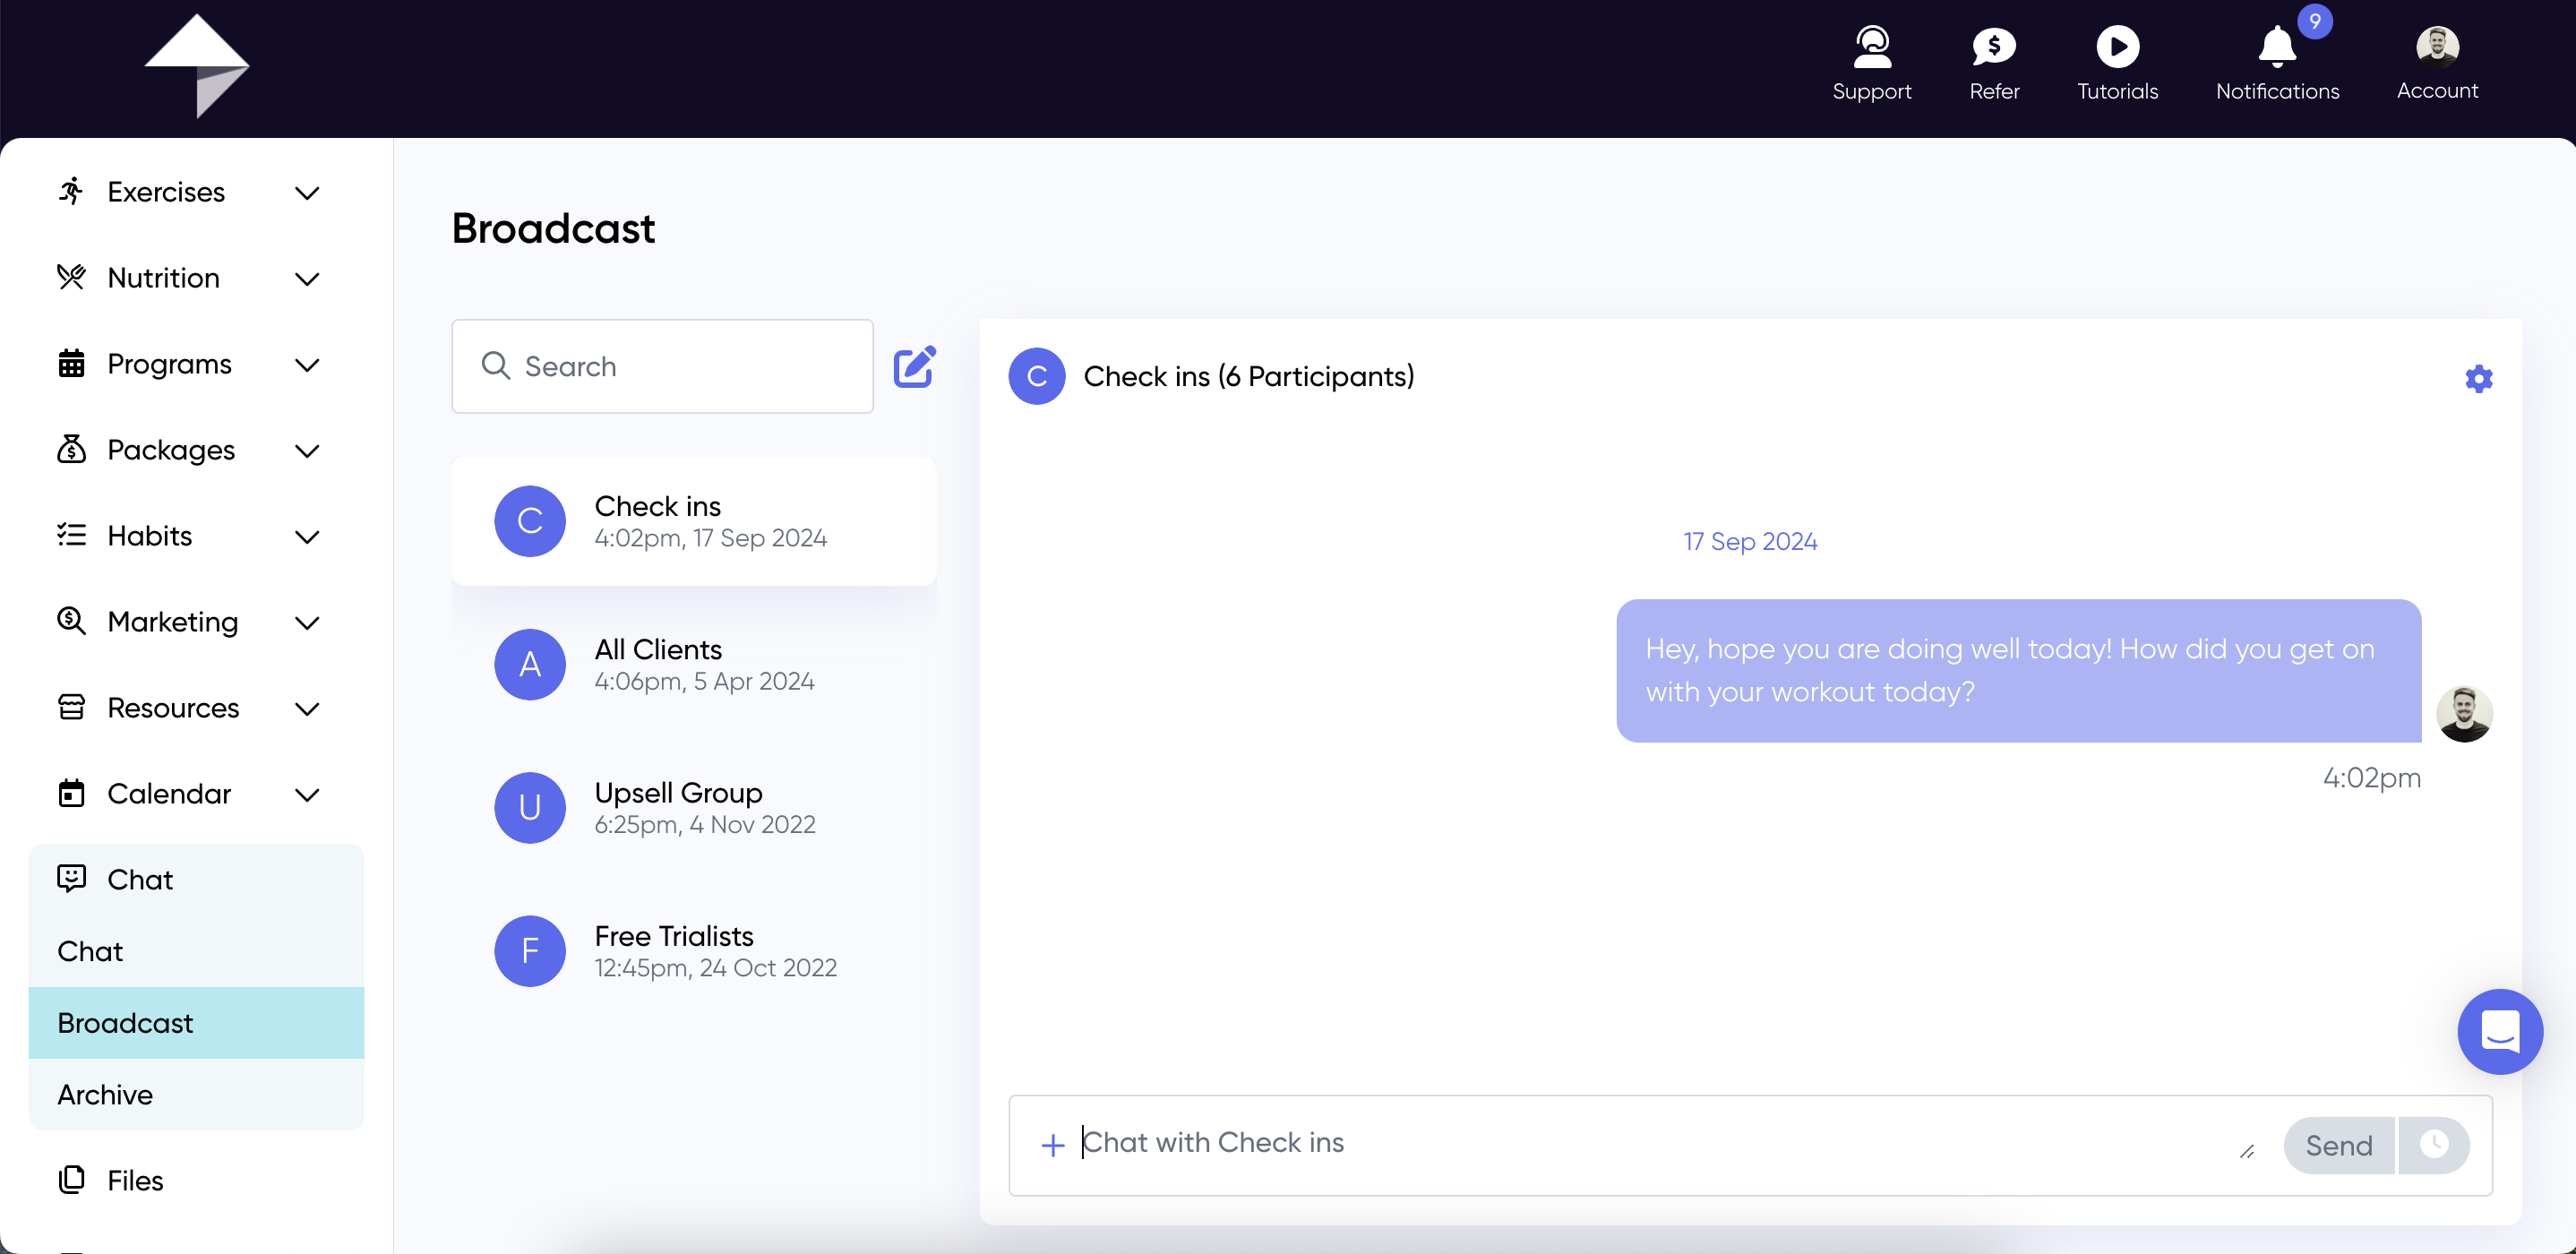The height and width of the screenshot is (1254, 2576).
Task: Select the All Clients broadcast conversation
Action: pos(693,664)
